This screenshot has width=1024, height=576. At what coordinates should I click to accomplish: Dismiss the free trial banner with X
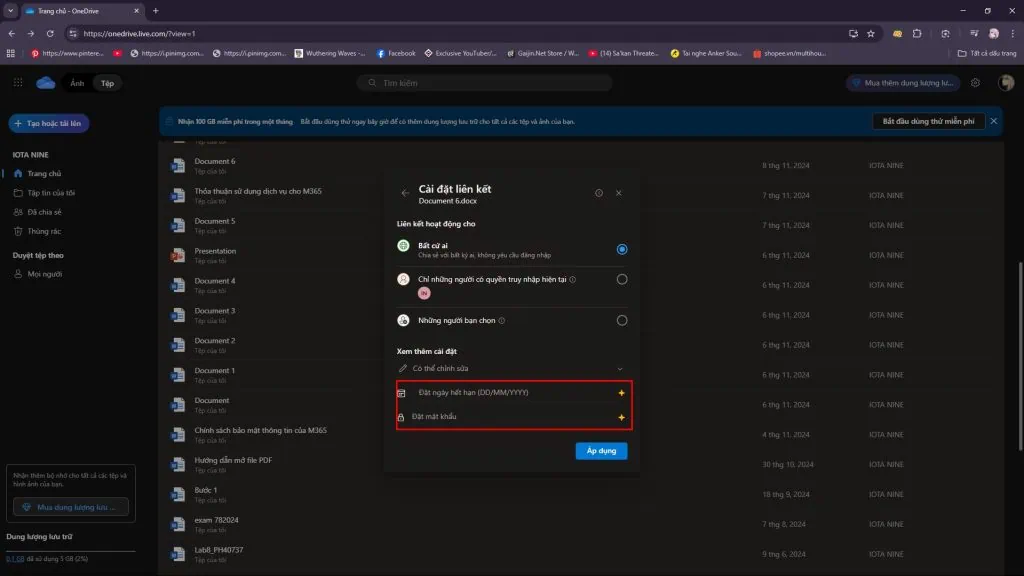994,121
